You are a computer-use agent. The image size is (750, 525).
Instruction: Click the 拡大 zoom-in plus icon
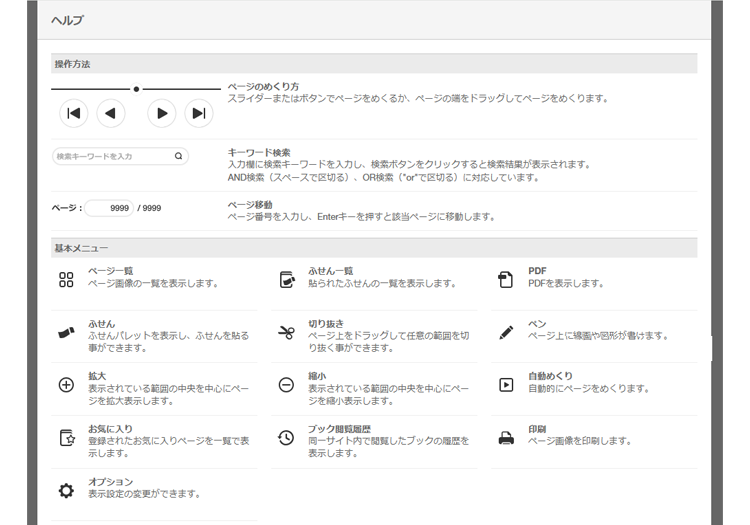pyautogui.click(x=66, y=385)
